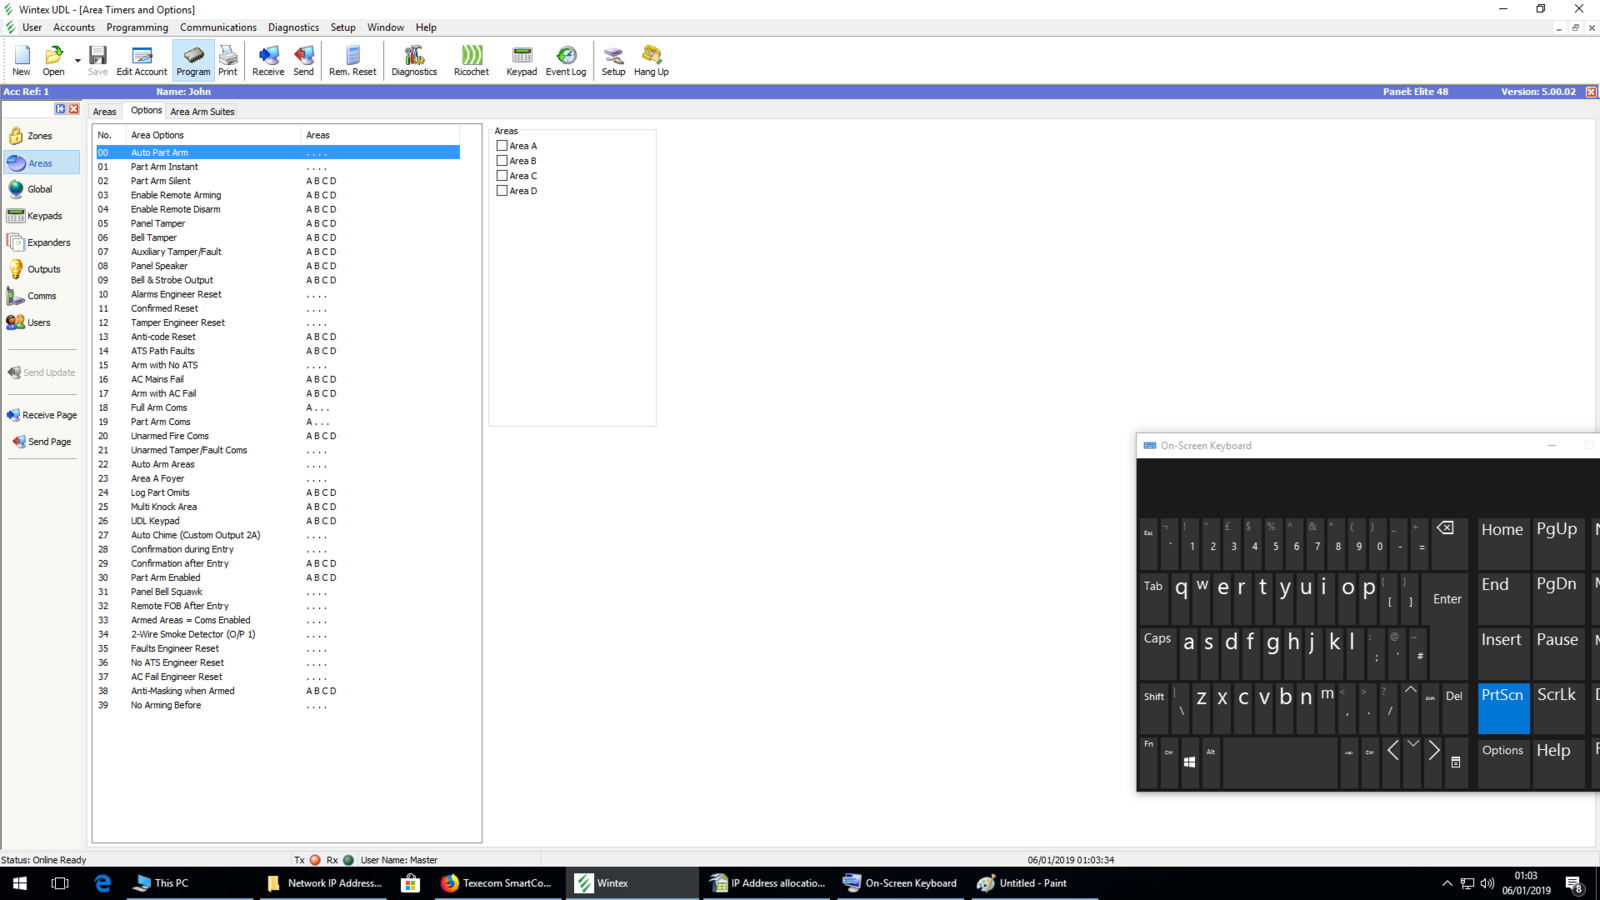Select the Part Arm Instant row

click(x=278, y=167)
